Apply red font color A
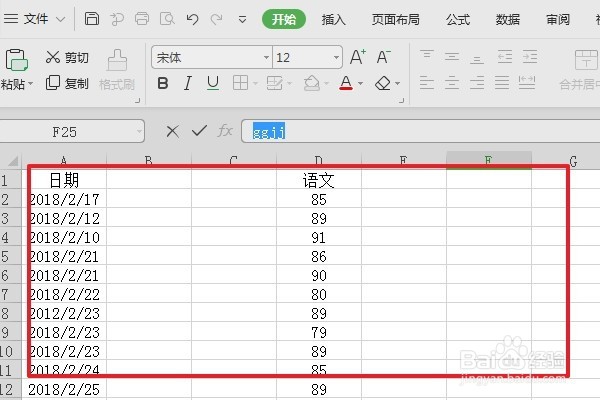The width and height of the screenshot is (600, 400). click(x=346, y=83)
